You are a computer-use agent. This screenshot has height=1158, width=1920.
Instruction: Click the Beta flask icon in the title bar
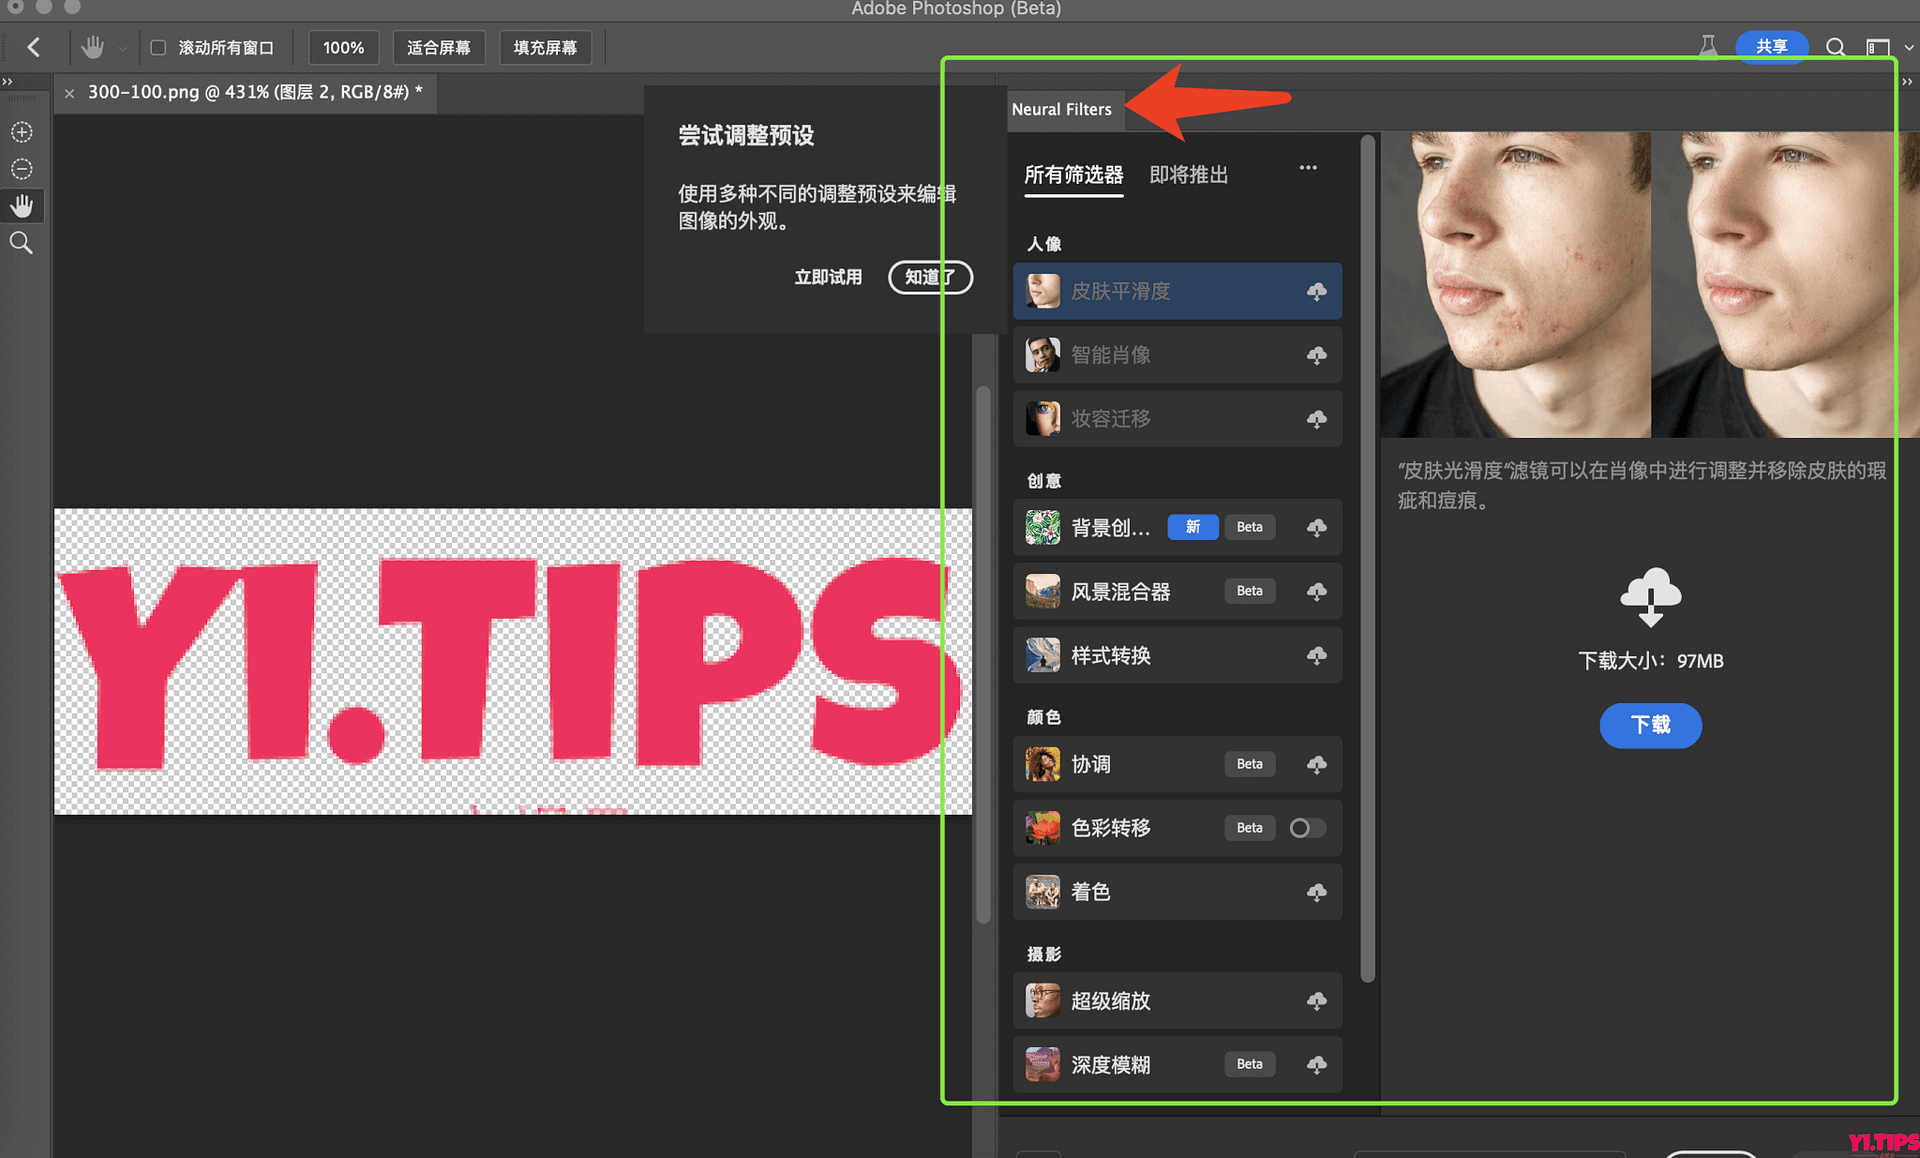click(x=1709, y=45)
